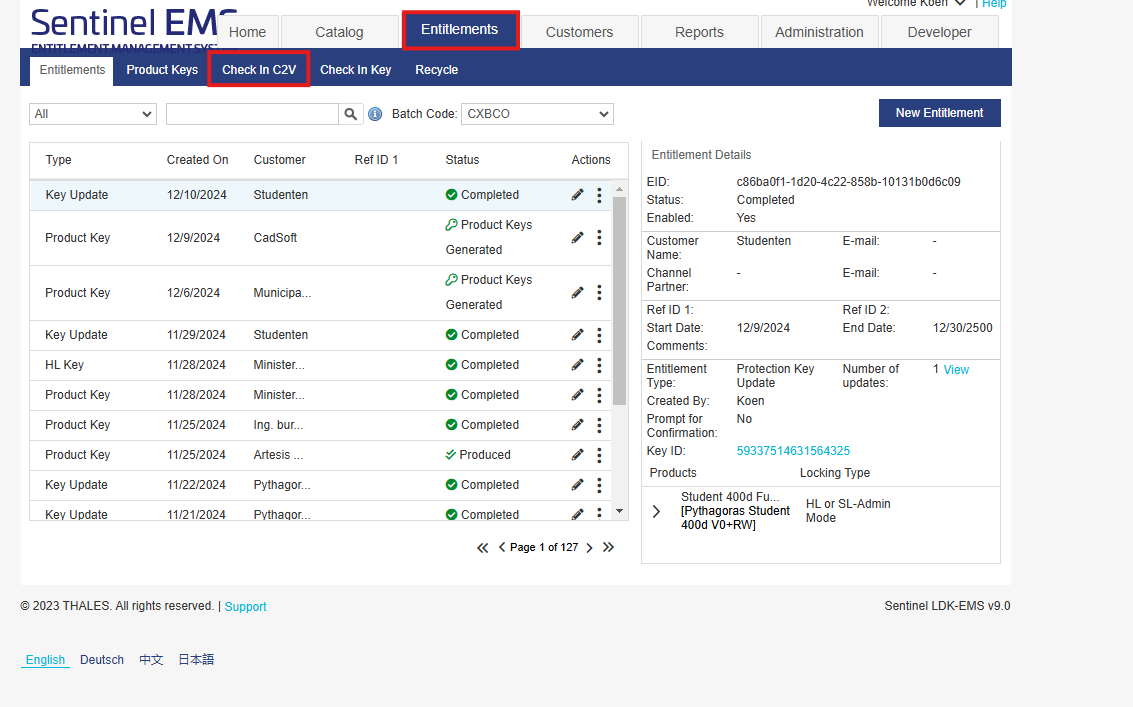Viewport: 1133px width, 707px height.
Task: Select the Entitlements sub-tab
Action: click(x=72, y=70)
